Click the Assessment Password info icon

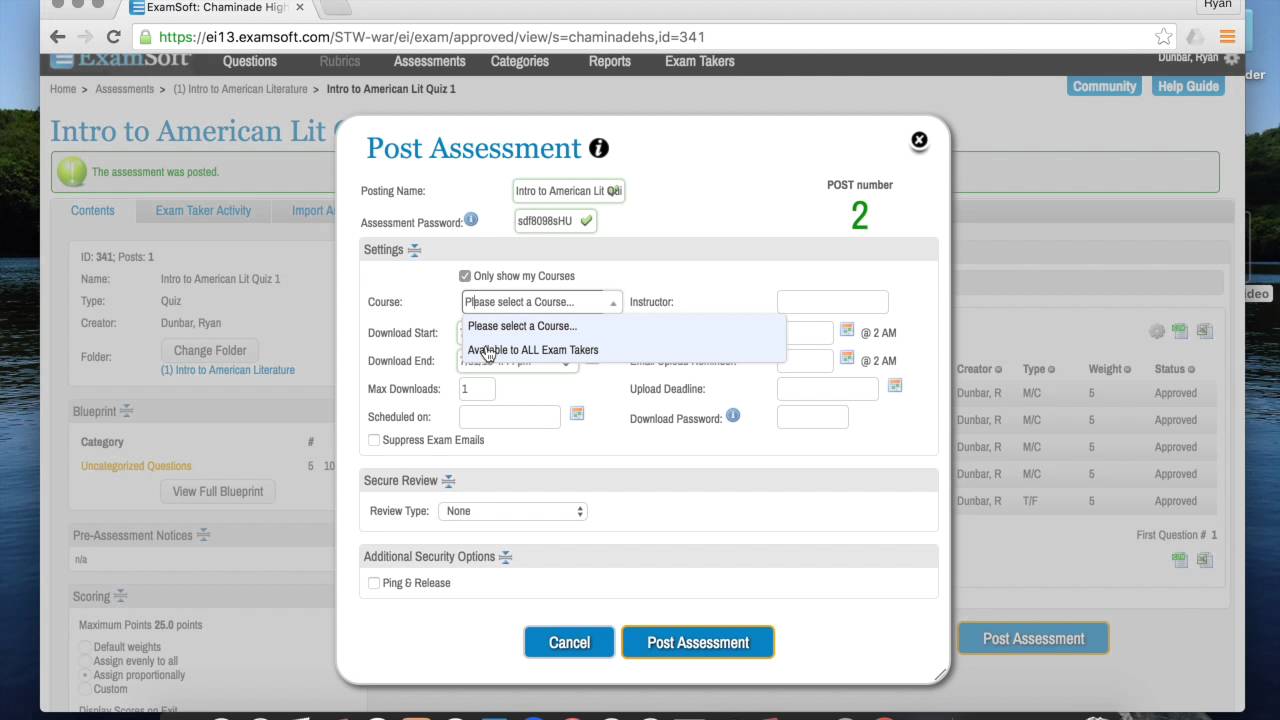pos(471,219)
